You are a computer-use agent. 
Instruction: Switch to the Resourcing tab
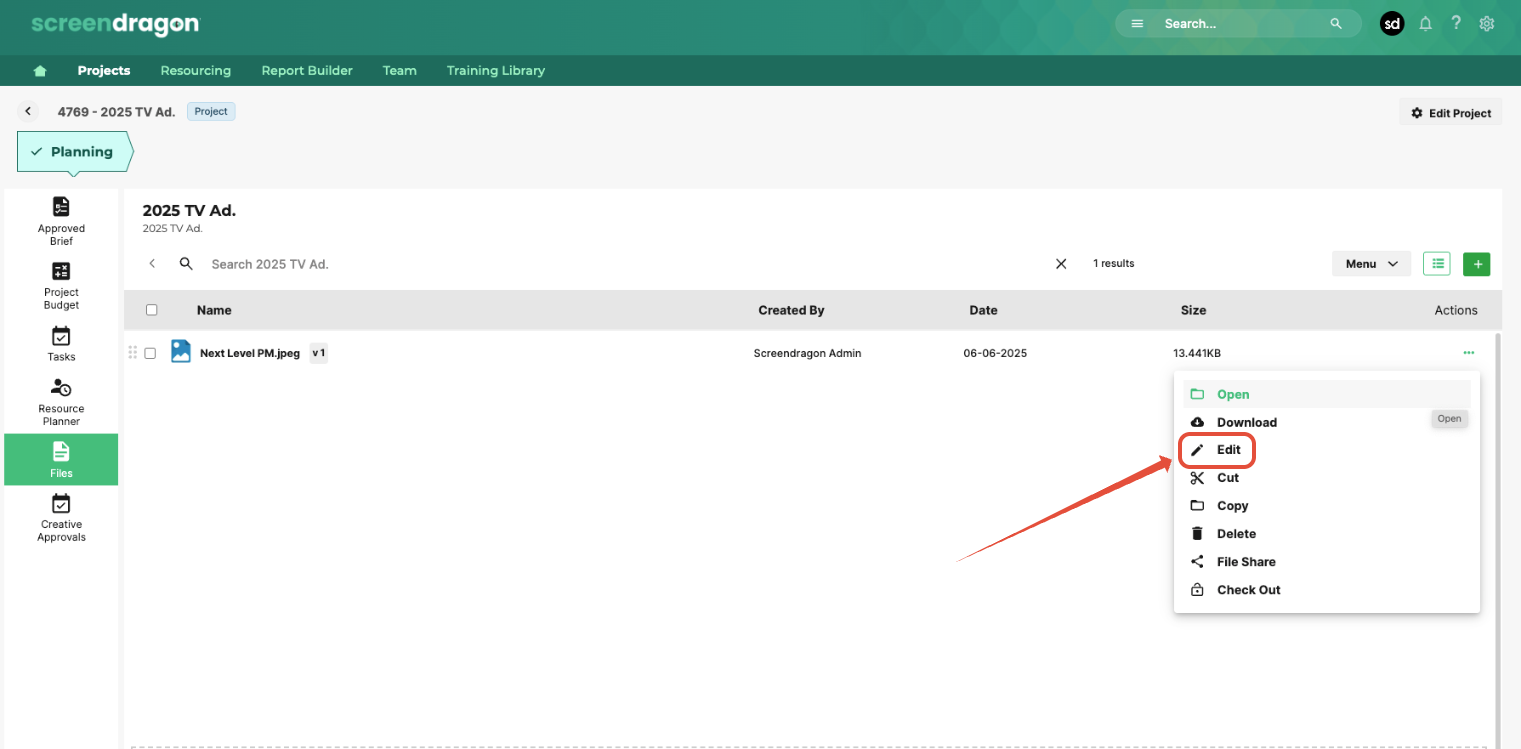[196, 71]
